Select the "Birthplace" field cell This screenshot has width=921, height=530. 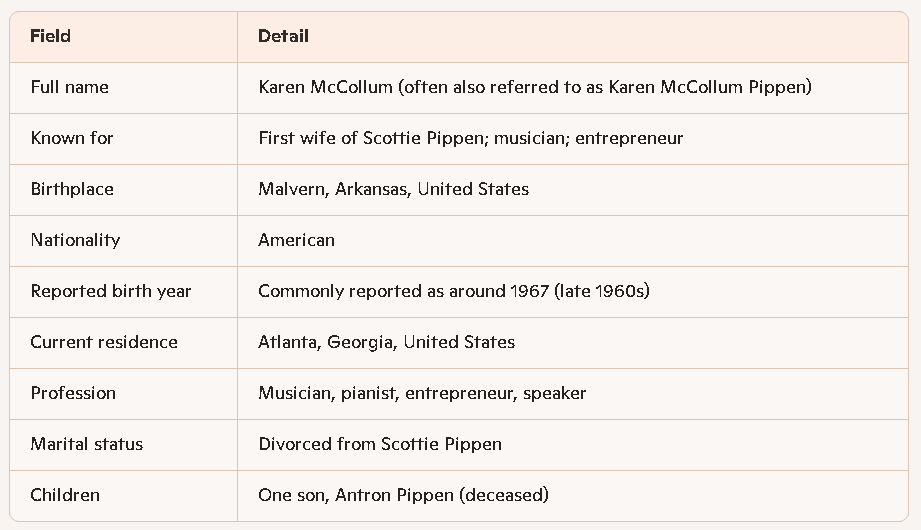(x=72, y=189)
